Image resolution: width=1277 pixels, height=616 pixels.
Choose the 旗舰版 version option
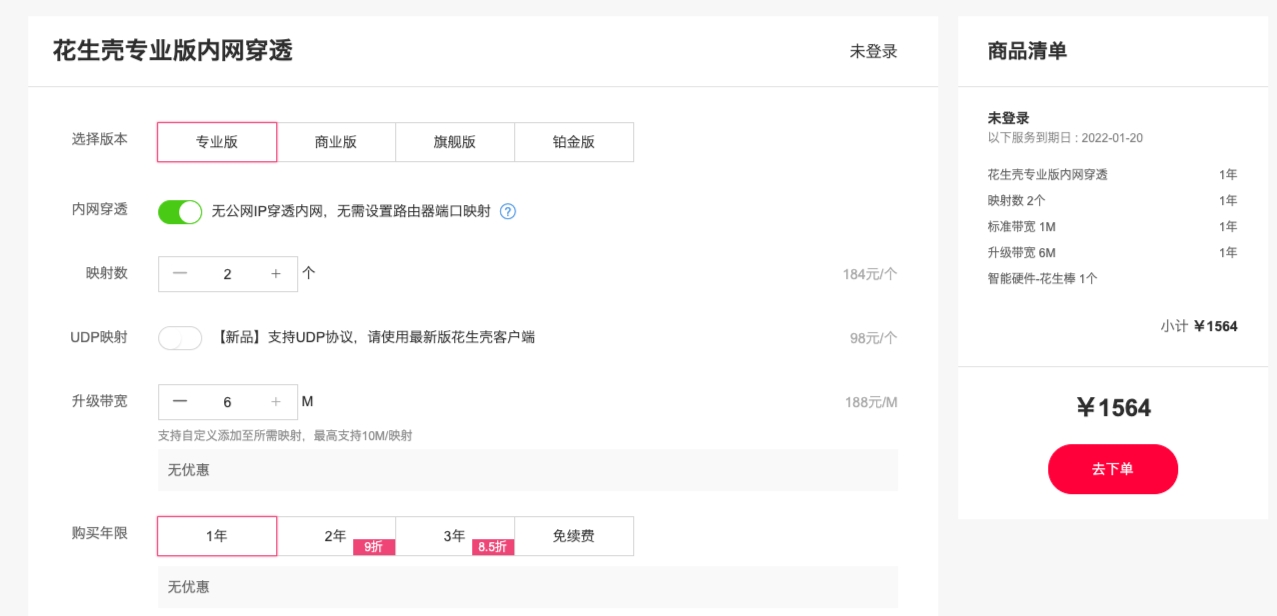coord(455,142)
